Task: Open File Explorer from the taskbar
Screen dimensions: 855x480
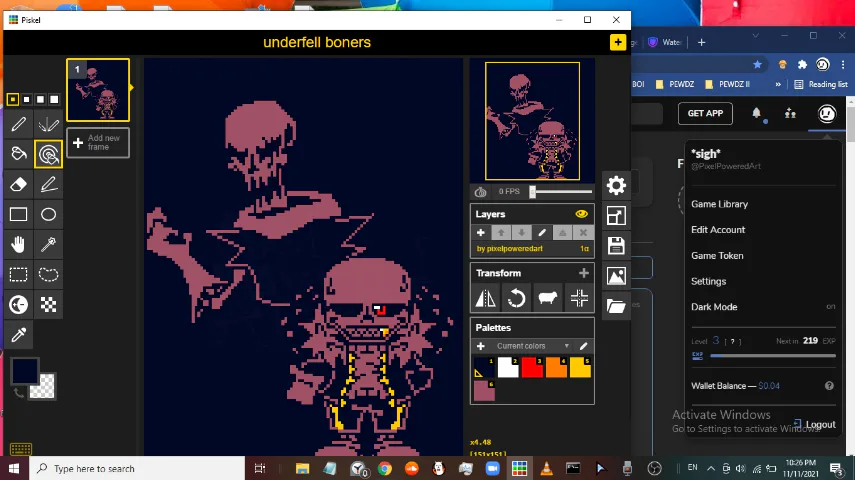Action: (x=302, y=468)
